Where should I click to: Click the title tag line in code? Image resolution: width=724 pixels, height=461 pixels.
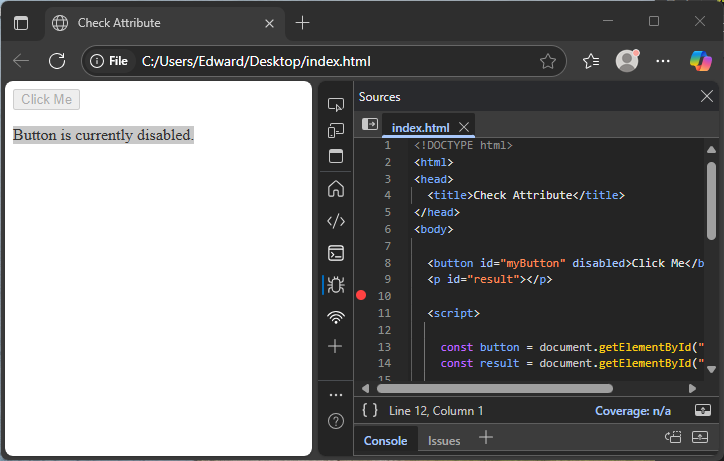[x=526, y=195]
